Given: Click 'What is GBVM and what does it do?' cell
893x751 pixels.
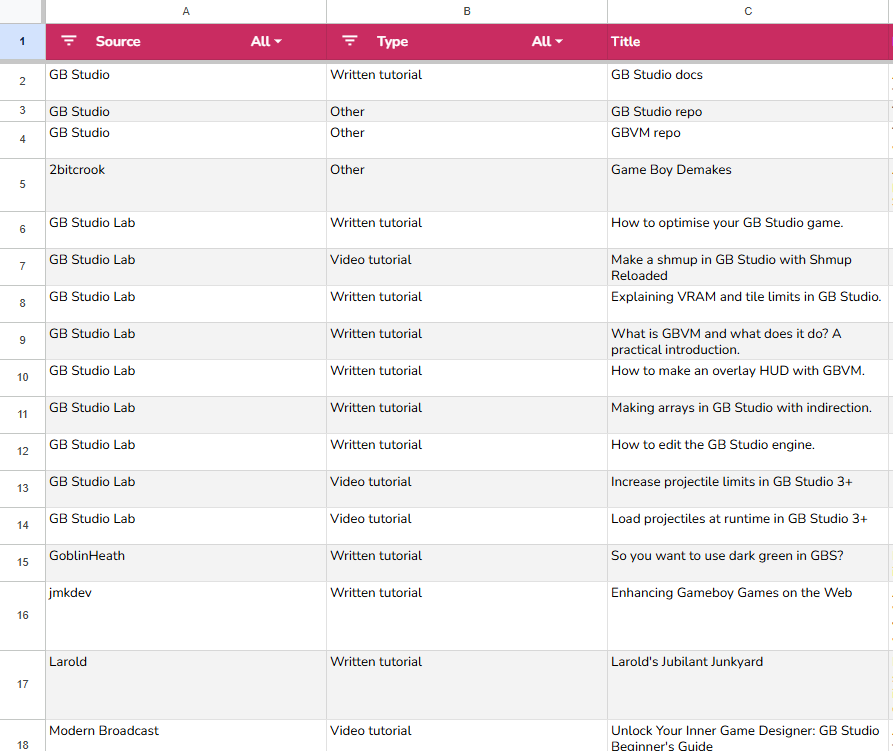Looking at the screenshot, I should [x=748, y=341].
